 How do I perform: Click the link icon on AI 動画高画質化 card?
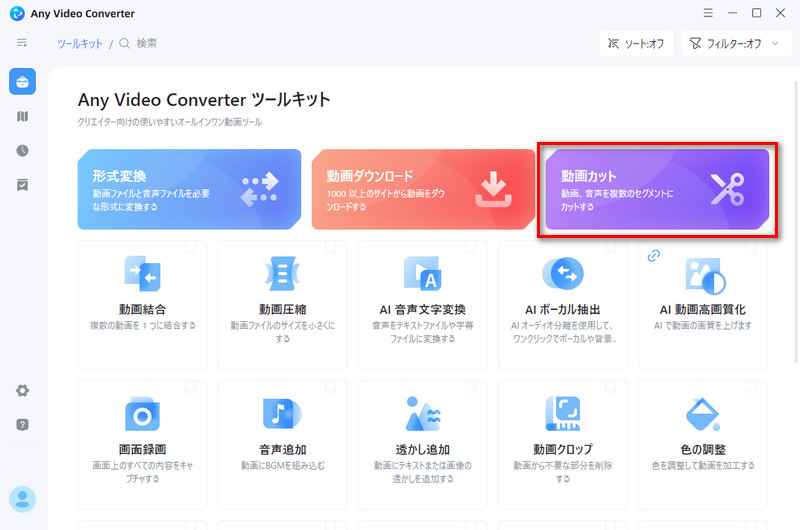[654, 256]
